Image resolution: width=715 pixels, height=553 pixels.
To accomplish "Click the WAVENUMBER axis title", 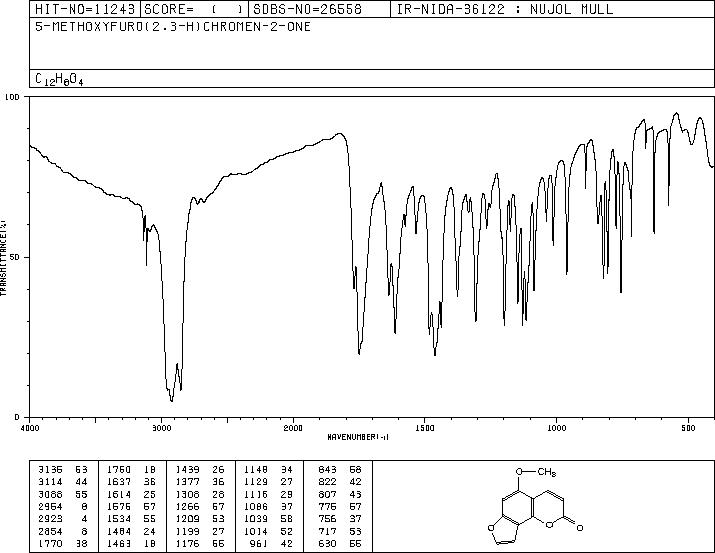I will pos(358,437).
